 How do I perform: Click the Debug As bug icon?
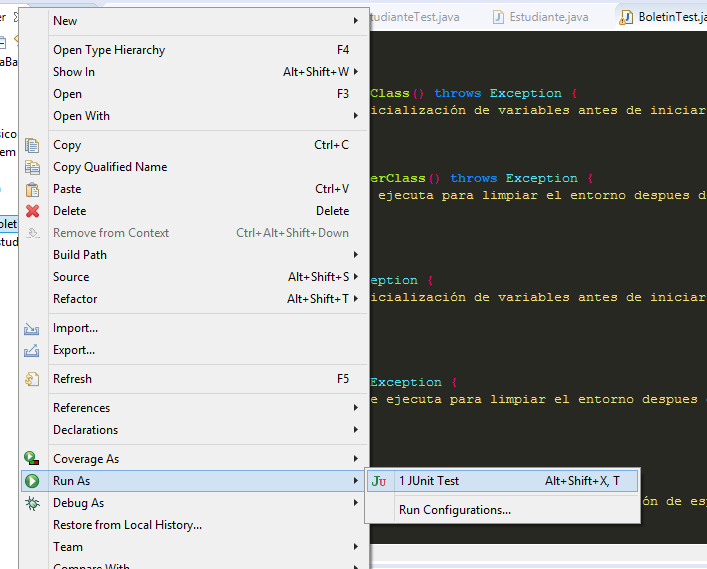click(32, 503)
